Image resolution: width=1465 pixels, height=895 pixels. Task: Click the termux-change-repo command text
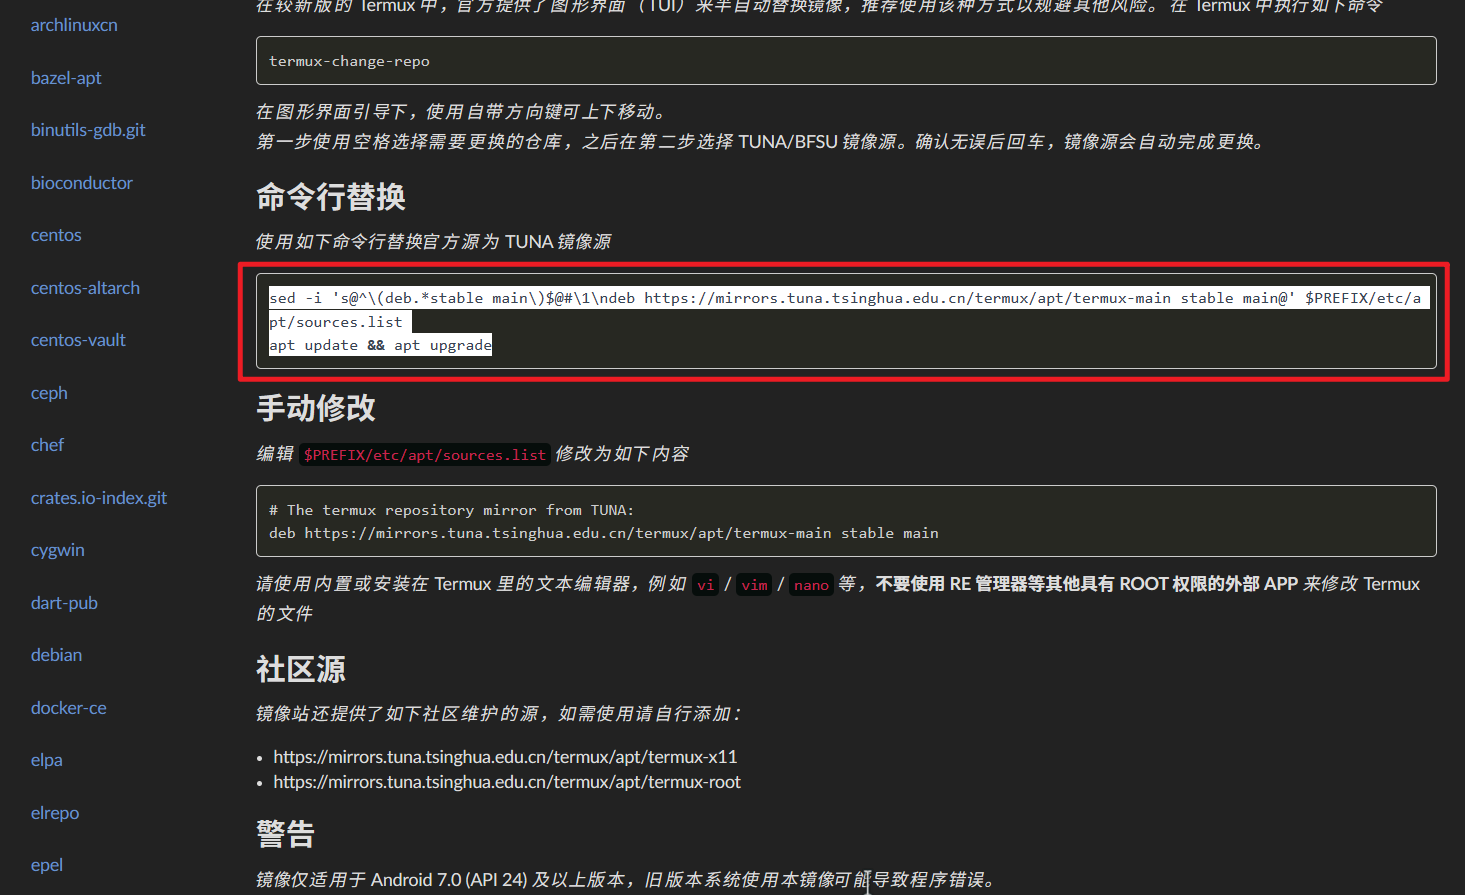pos(349,61)
